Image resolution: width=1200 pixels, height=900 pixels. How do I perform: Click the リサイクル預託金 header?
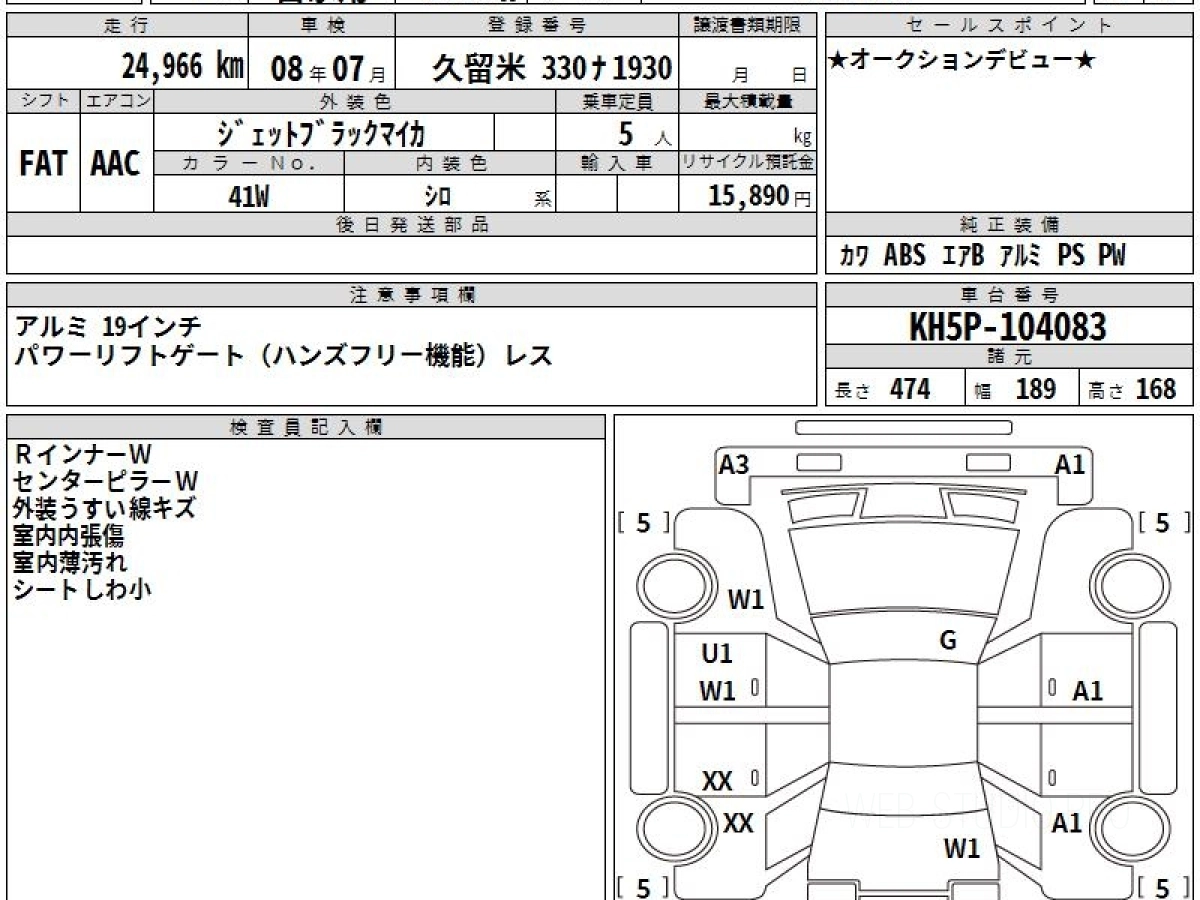pos(748,163)
